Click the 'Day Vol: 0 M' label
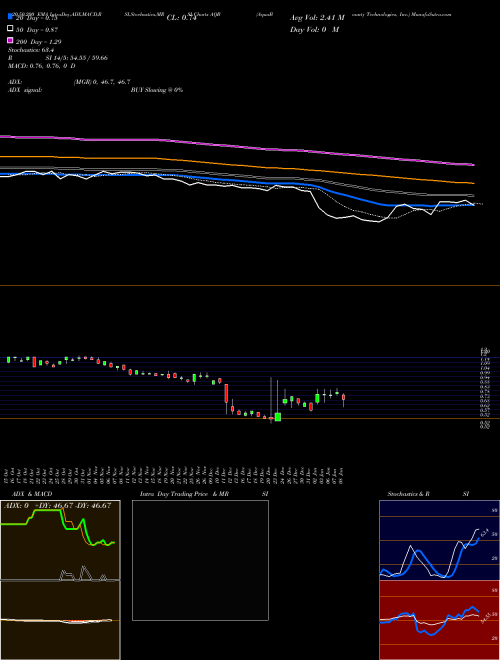 314,29
